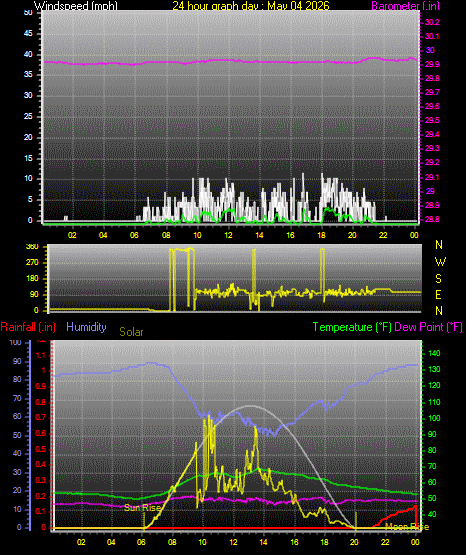
Task: Click the 100 humidity scale value
Action: coord(16,343)
